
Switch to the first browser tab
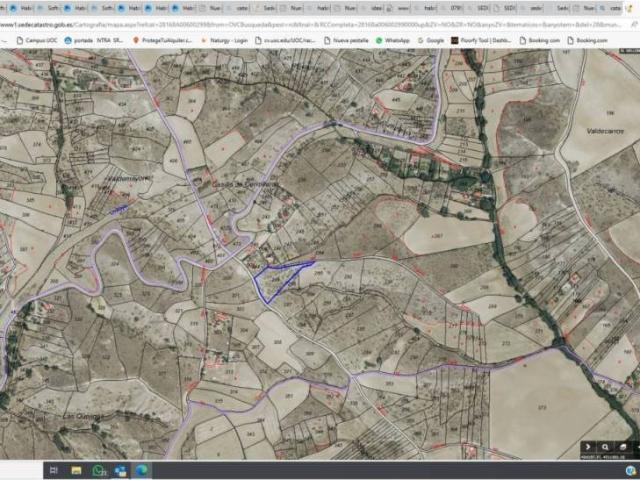12,7
